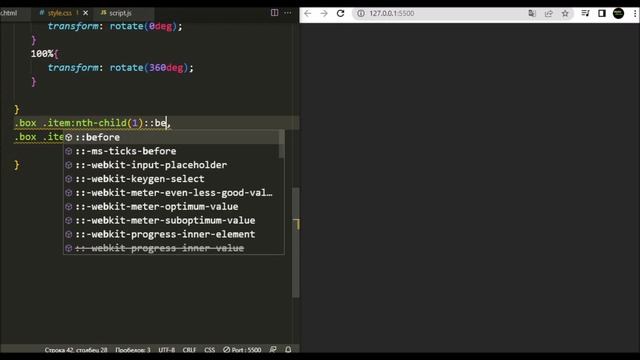640x360 pixels.
Task: Click the browser back arrow
Action: tap(308, 13)
